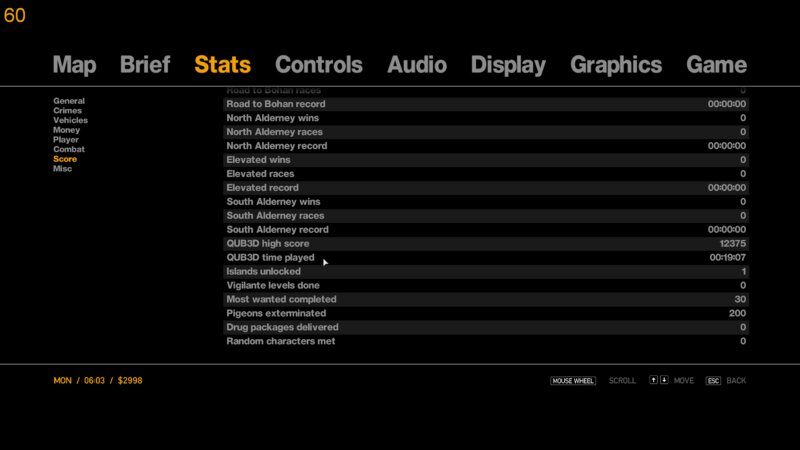This screenshot has width=800, height=450.
Task: Select the South Alderney races row
Action: tap(486, 216)
